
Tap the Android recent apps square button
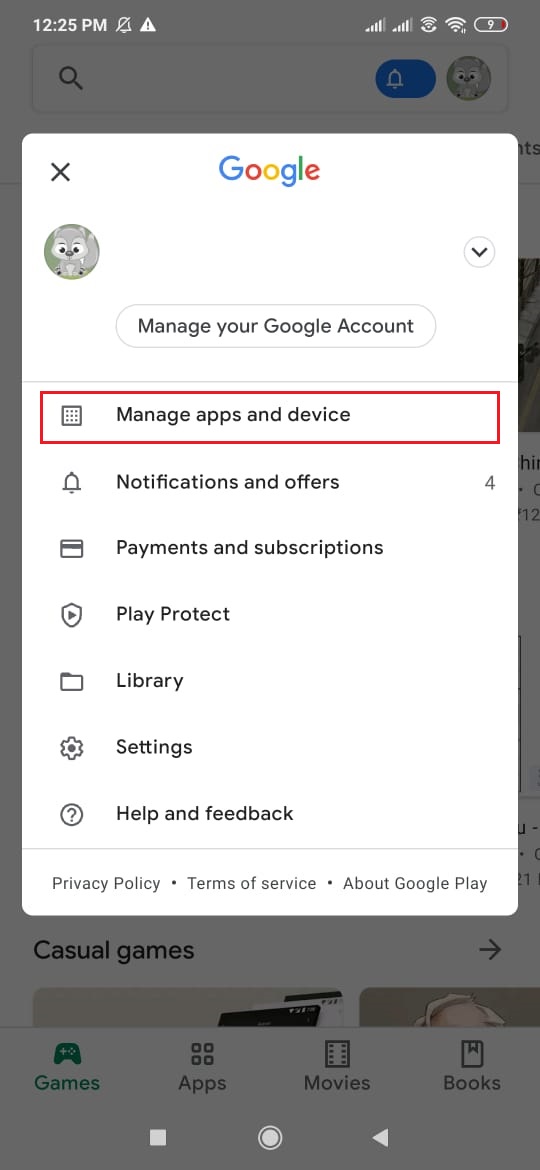click(x=157, y=1137)
